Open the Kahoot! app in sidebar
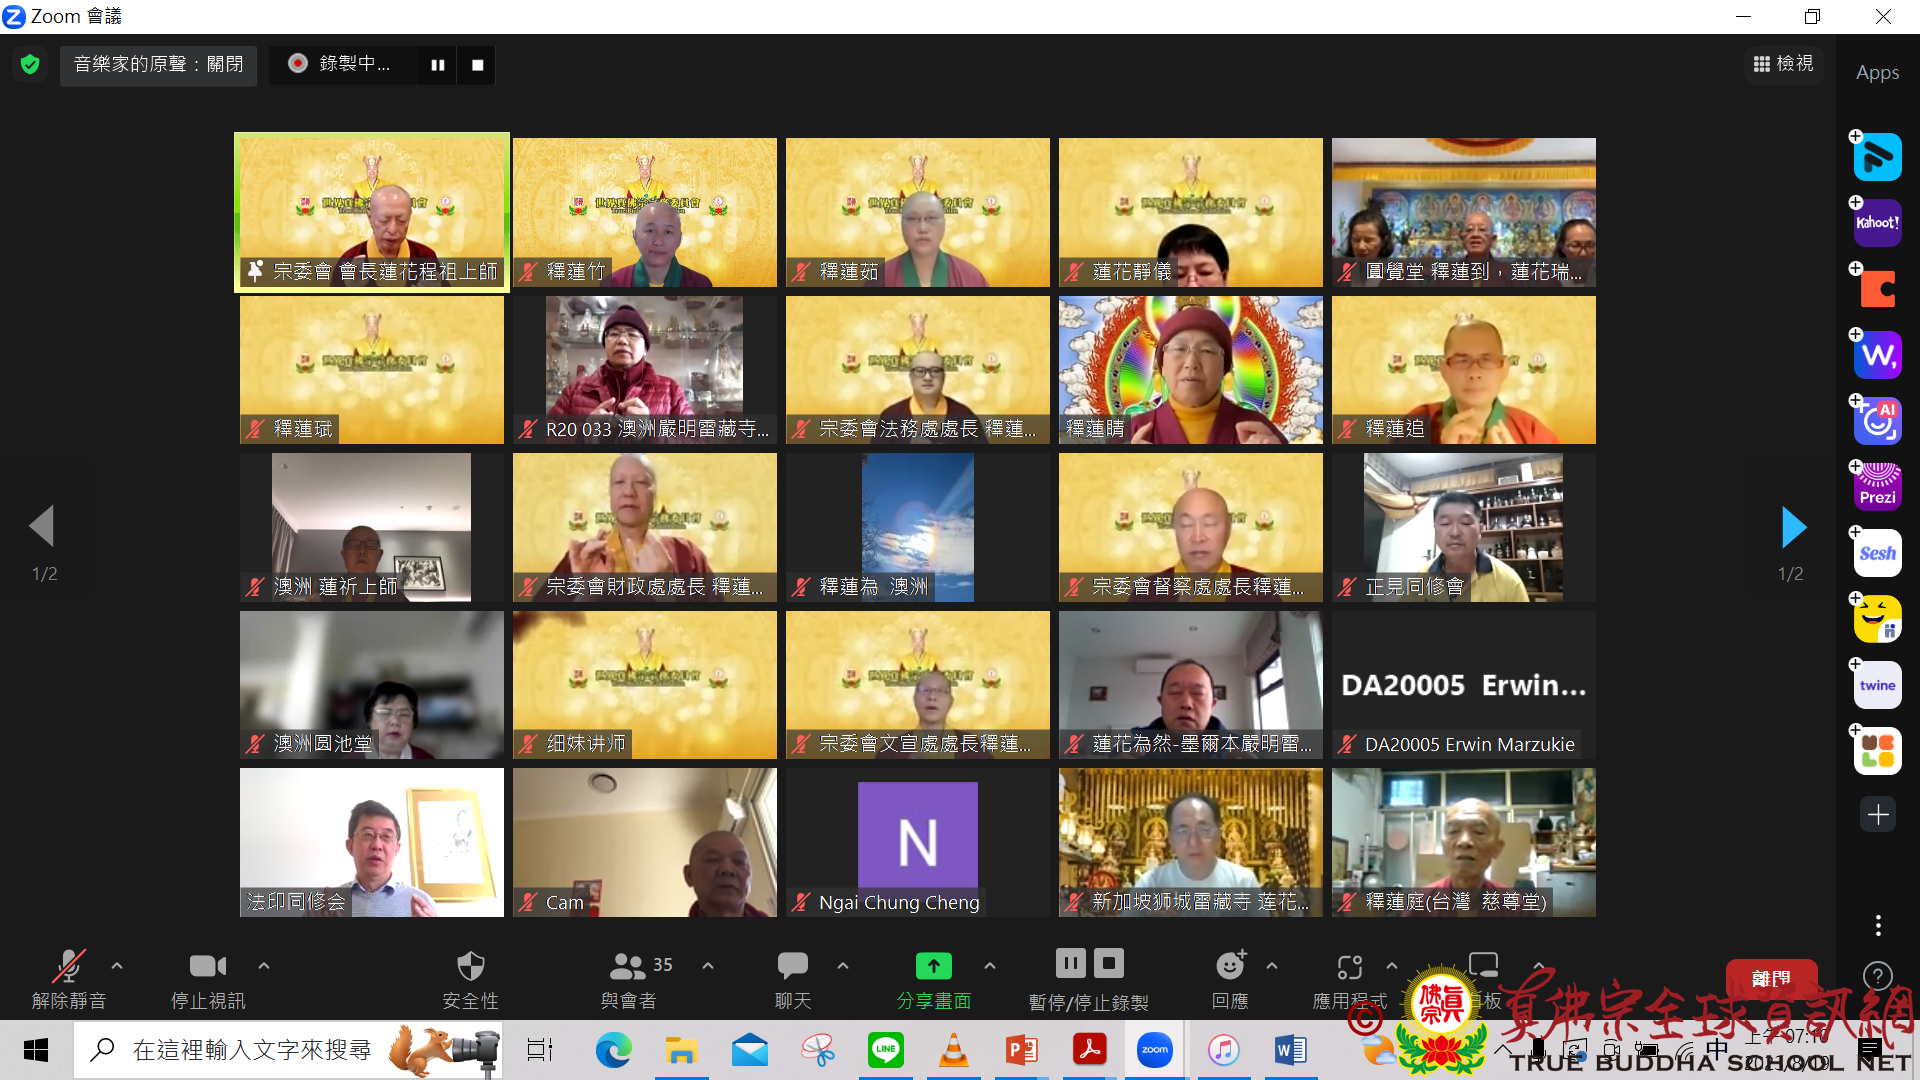Image resolution: width=1920 pixels, height=1080 pixels. point(1877,223)
